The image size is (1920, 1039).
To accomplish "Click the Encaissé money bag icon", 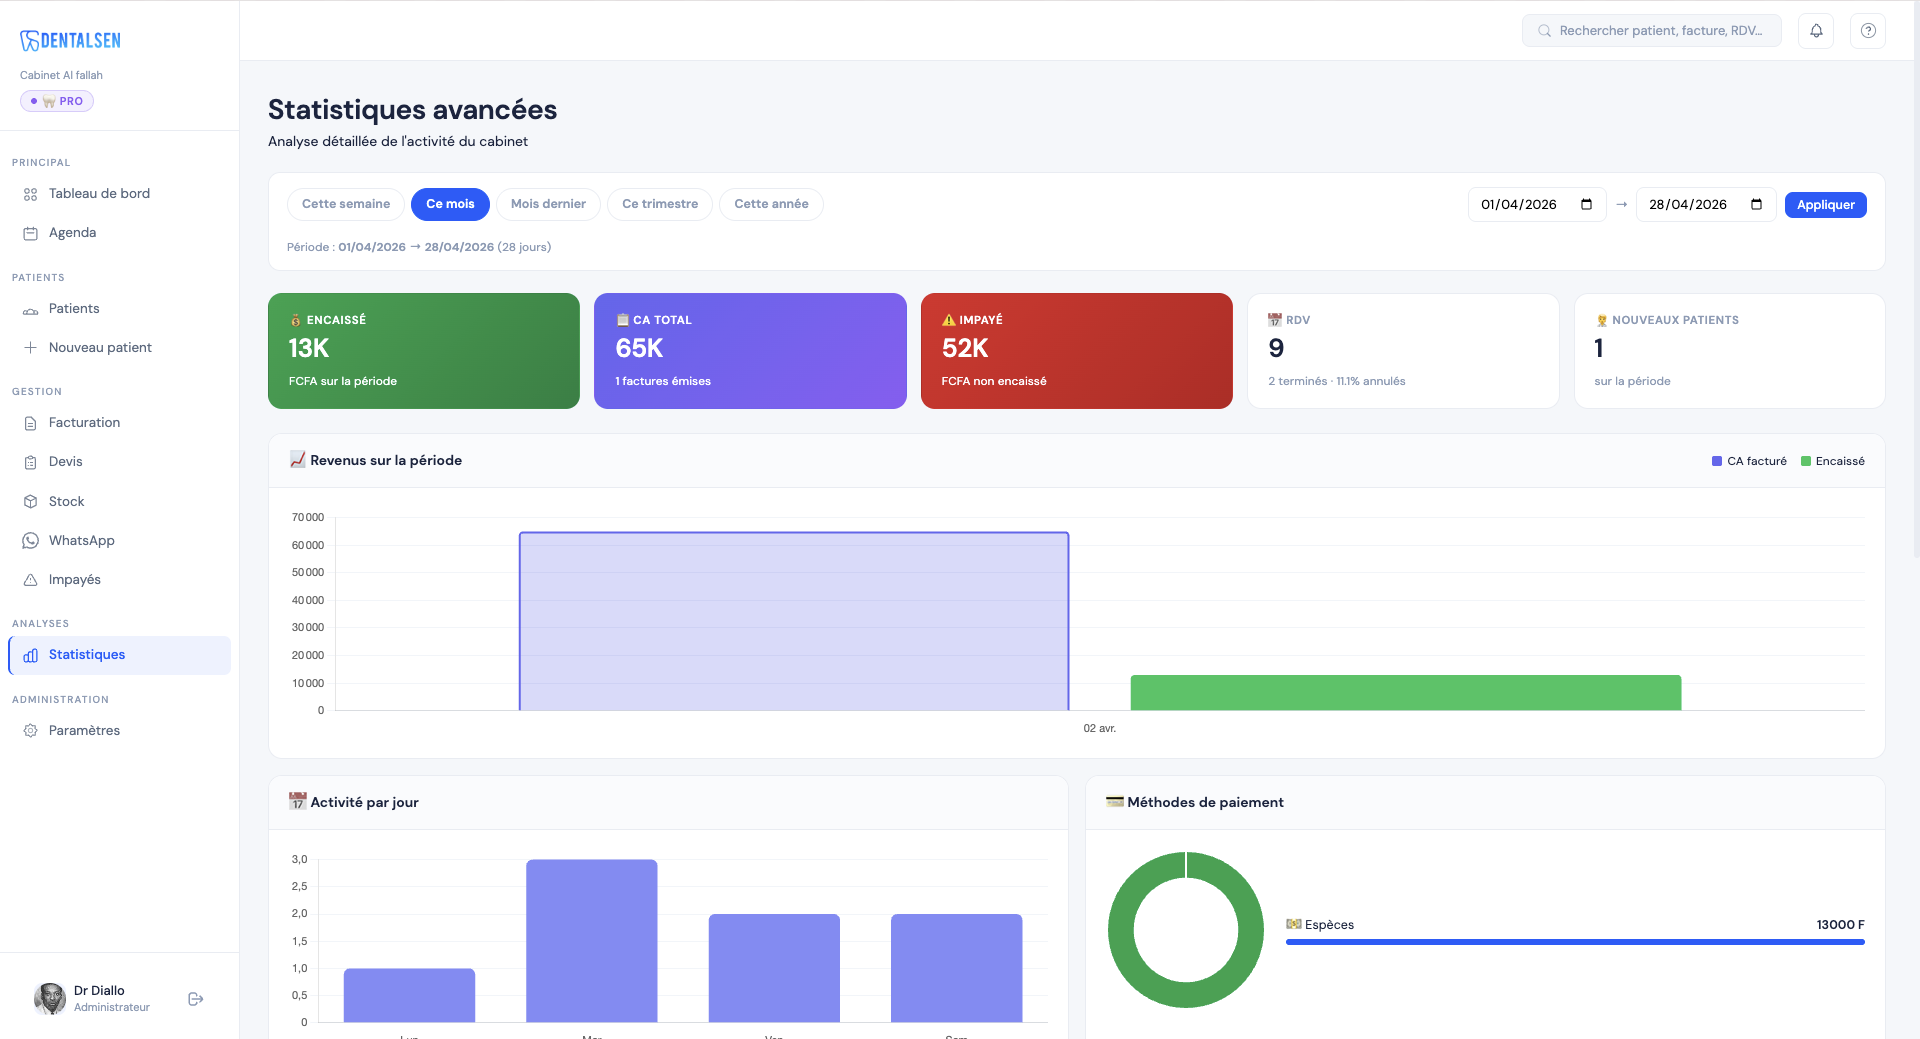I will [295, 320].
